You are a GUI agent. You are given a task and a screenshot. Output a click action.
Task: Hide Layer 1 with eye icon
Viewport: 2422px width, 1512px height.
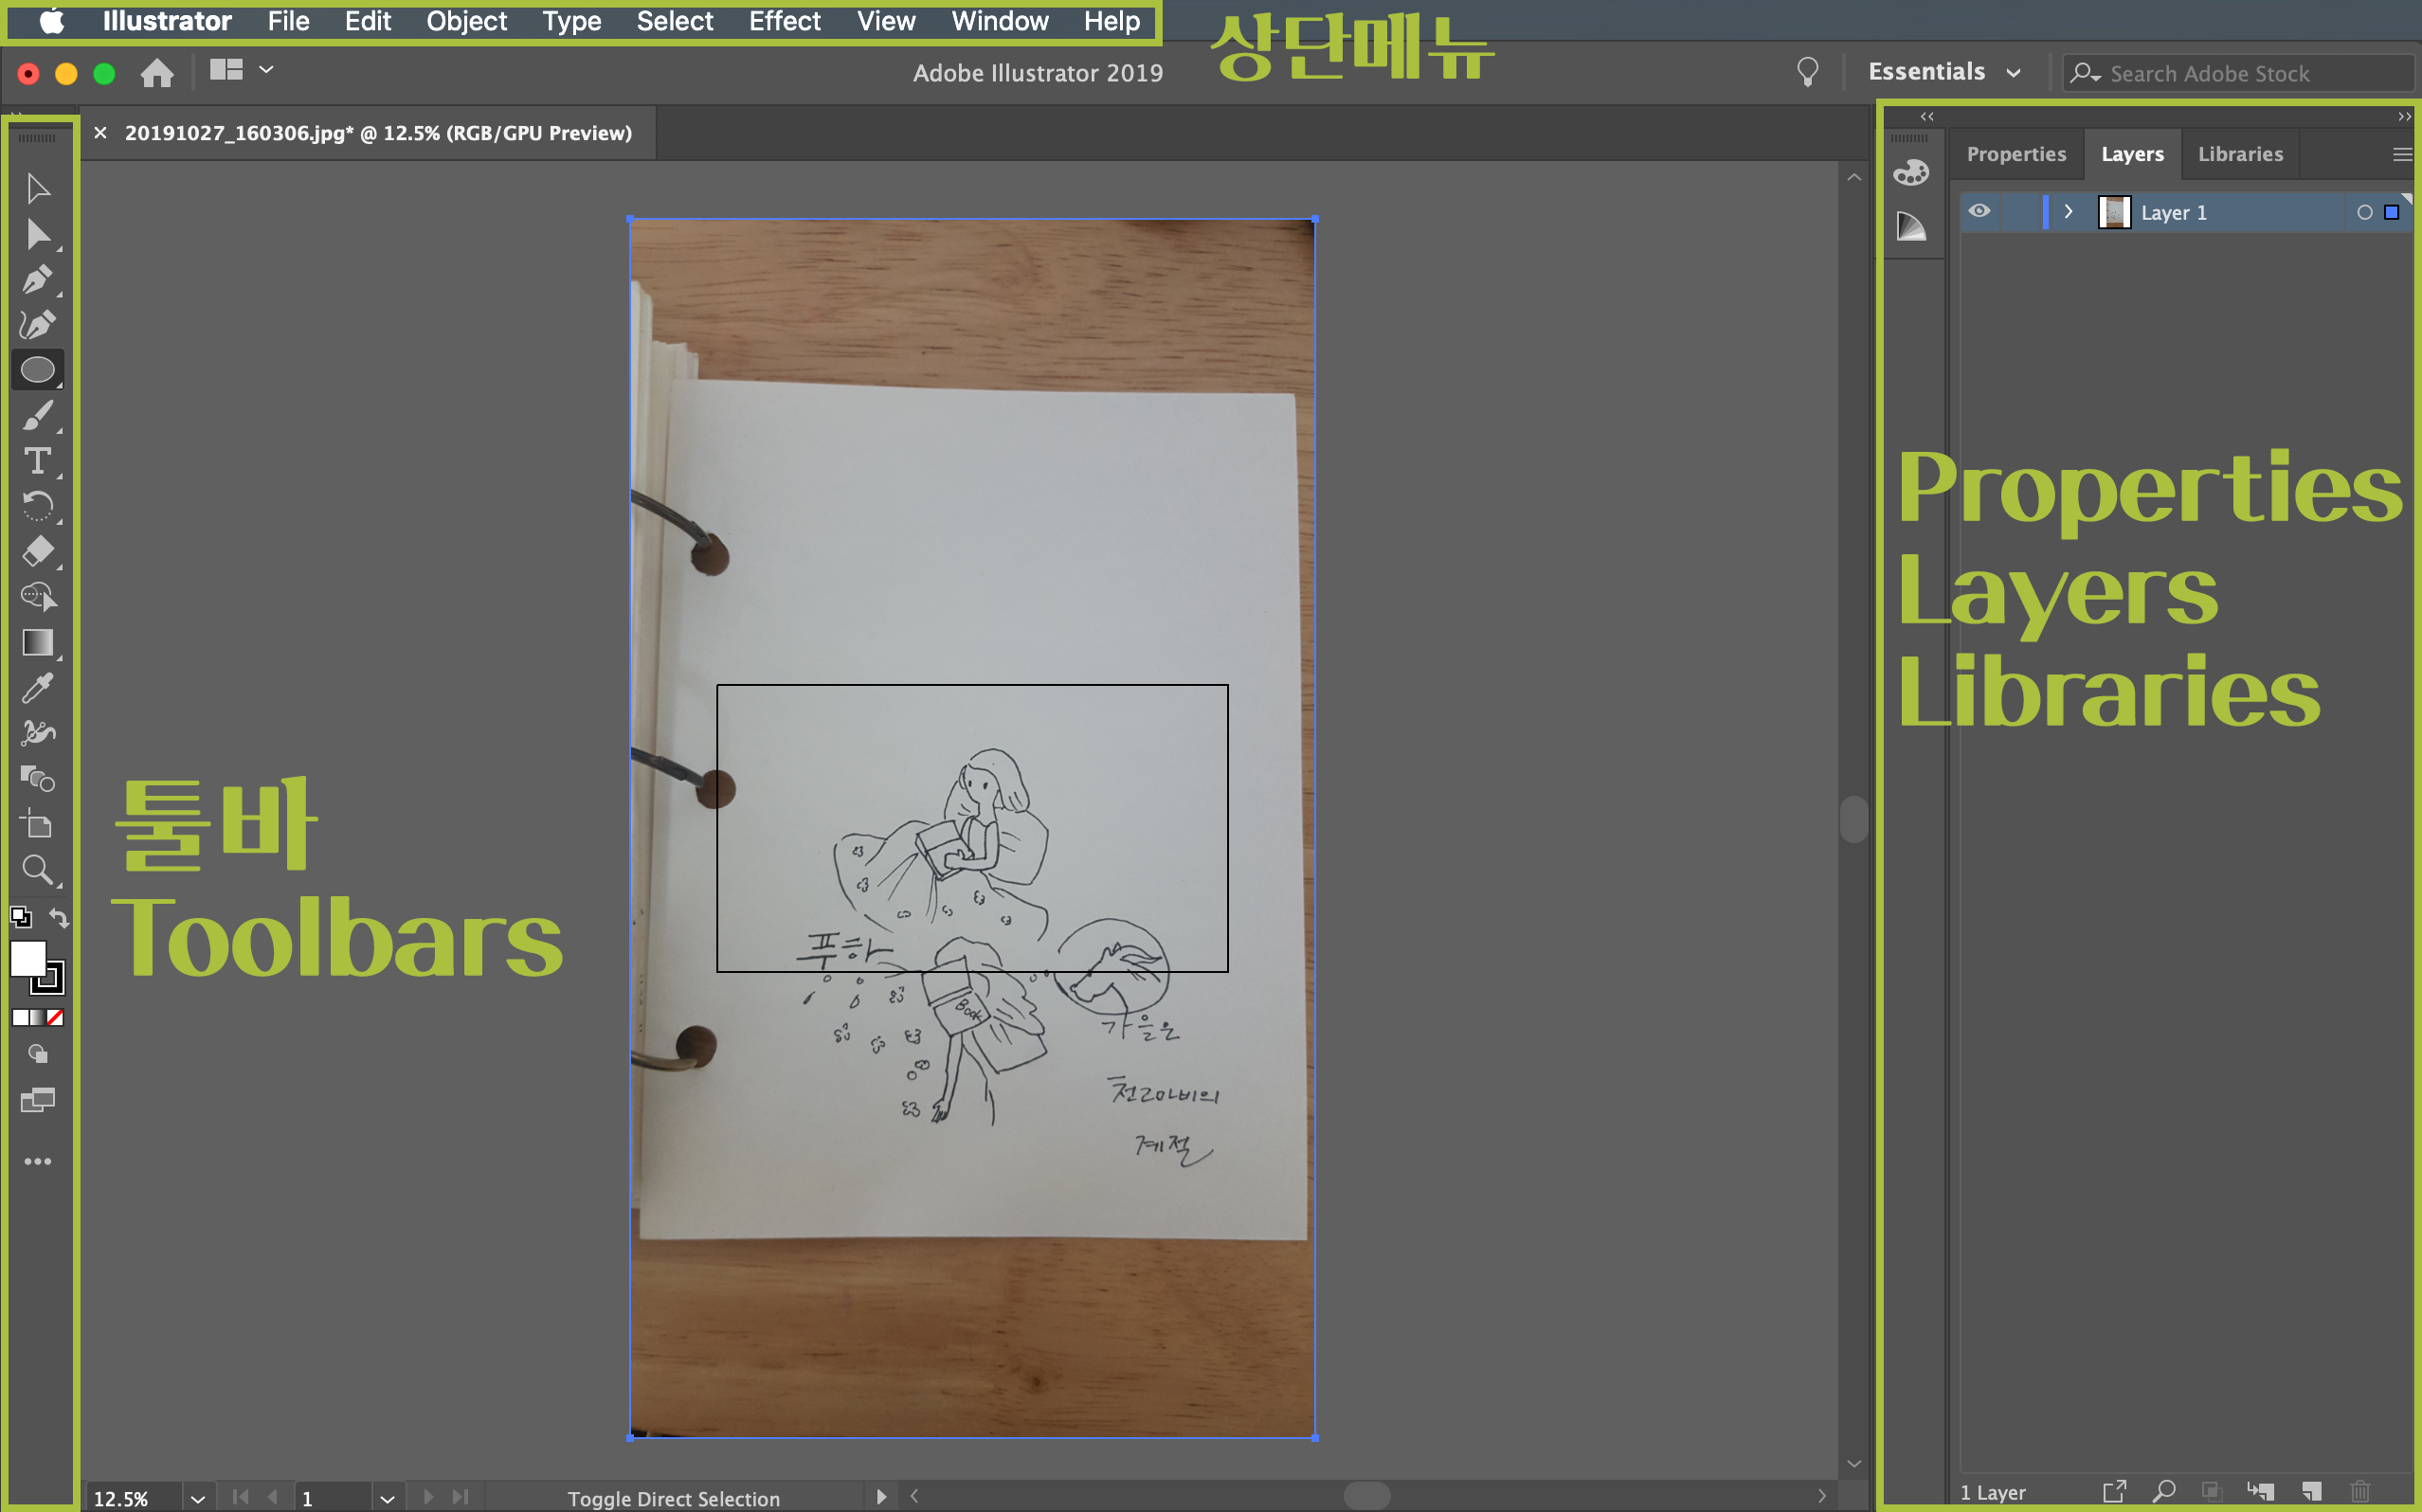click(x=1979, y=211)
